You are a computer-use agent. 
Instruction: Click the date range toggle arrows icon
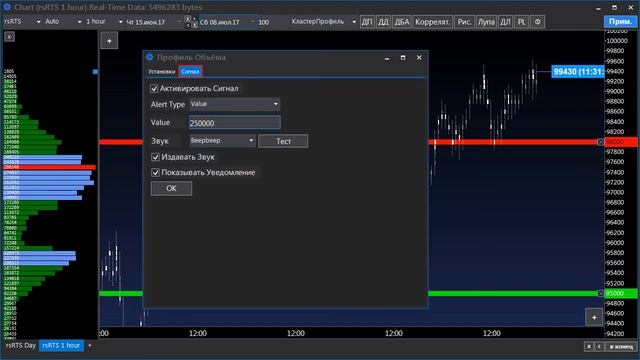tap(191, 22)
